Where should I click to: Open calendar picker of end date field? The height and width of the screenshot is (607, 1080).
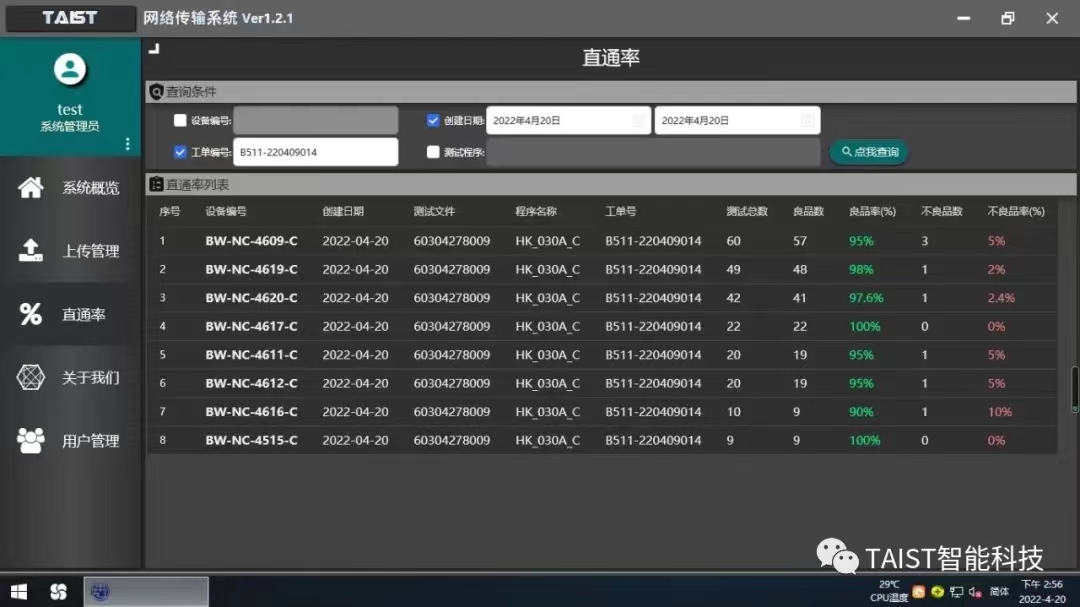tap(808, 121)
